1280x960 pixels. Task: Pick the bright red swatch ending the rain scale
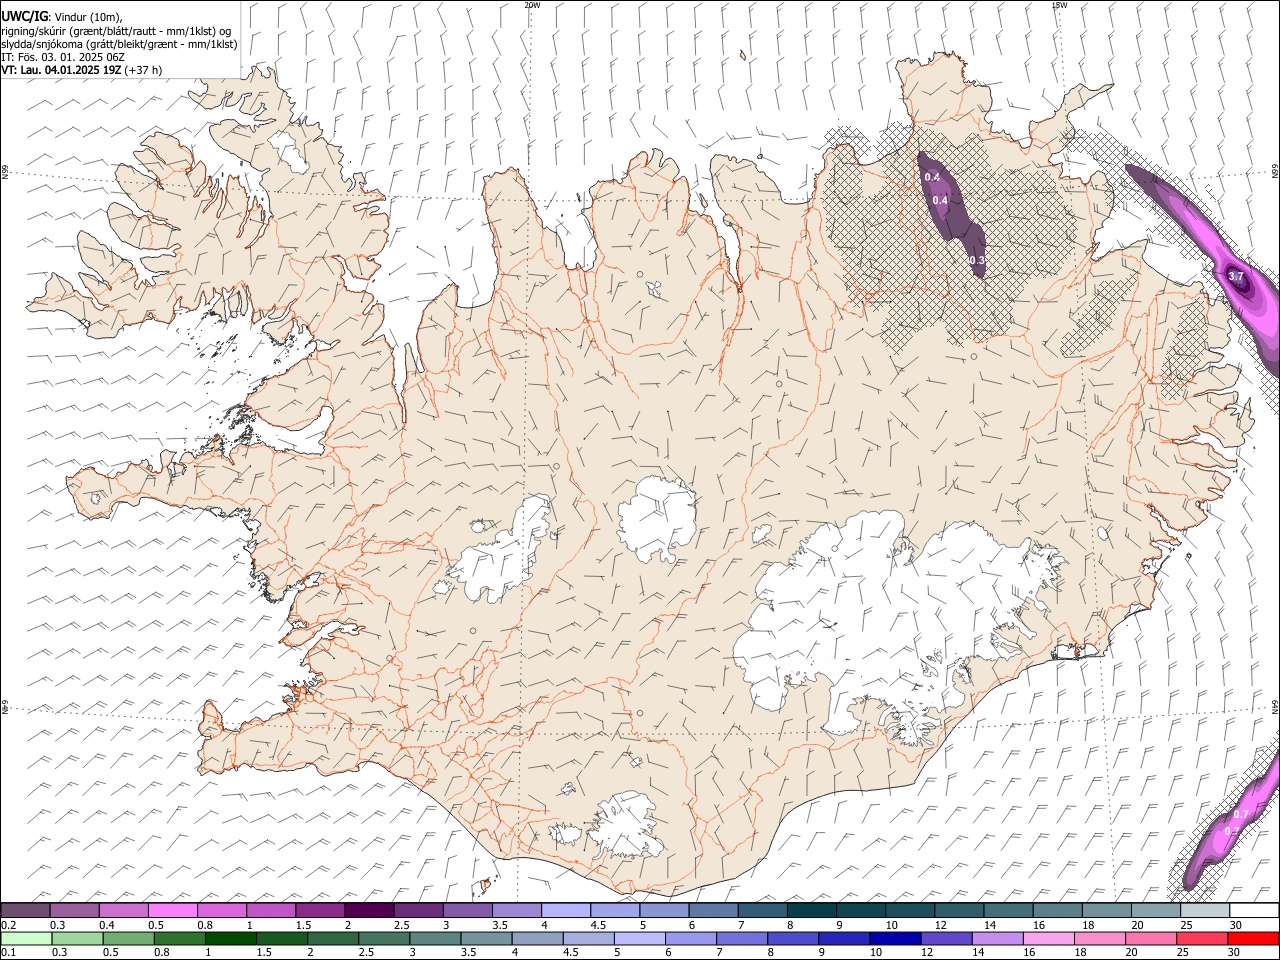pos(1253,938)
